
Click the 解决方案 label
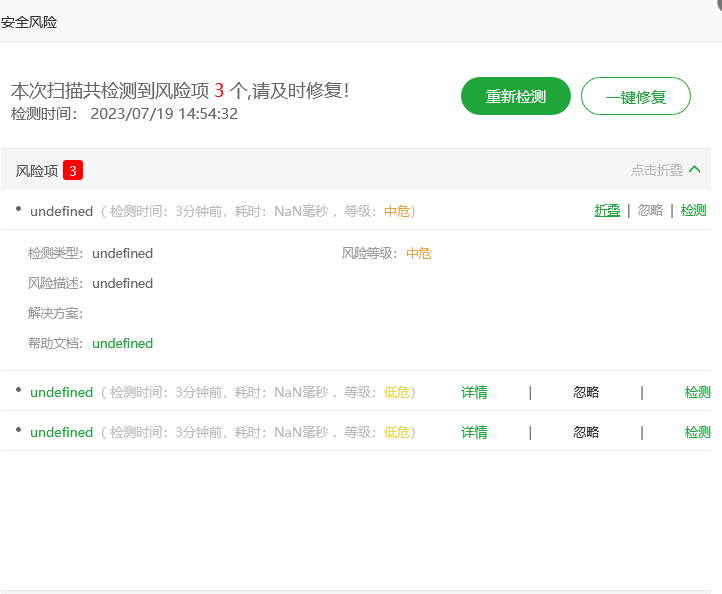(55, 314)
